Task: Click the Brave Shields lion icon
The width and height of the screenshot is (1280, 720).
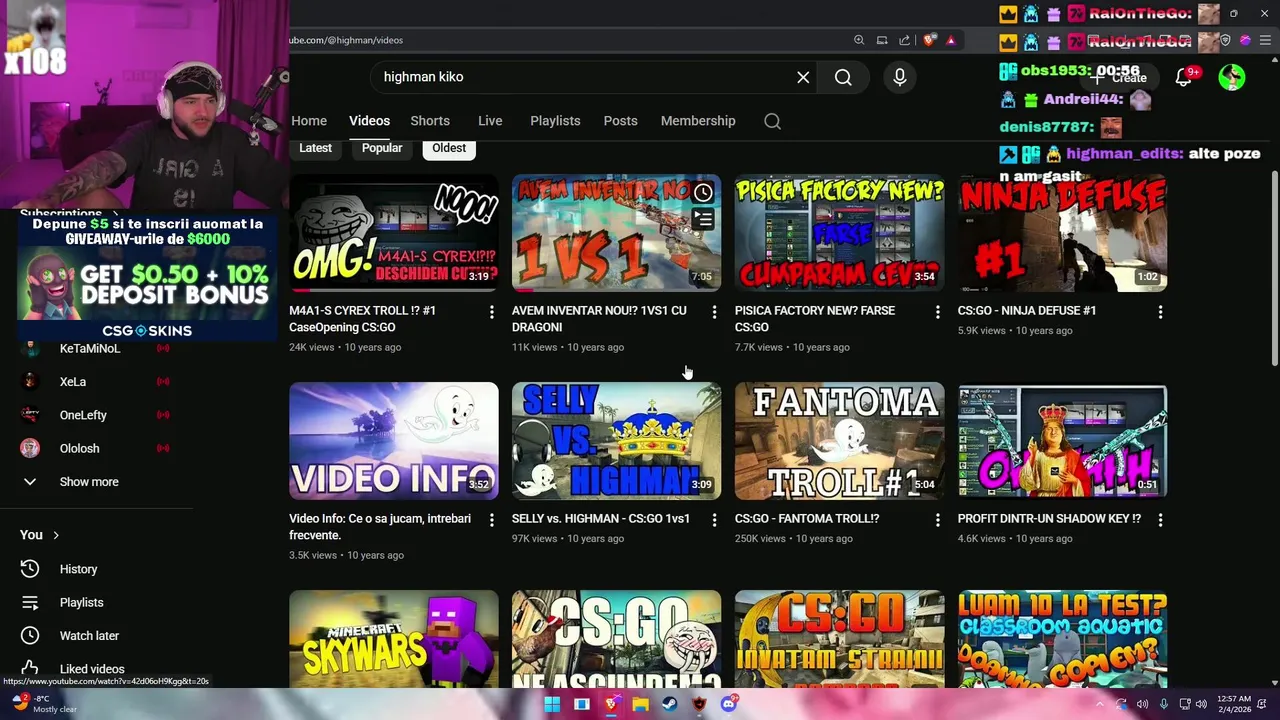Action: pos(929,40)
